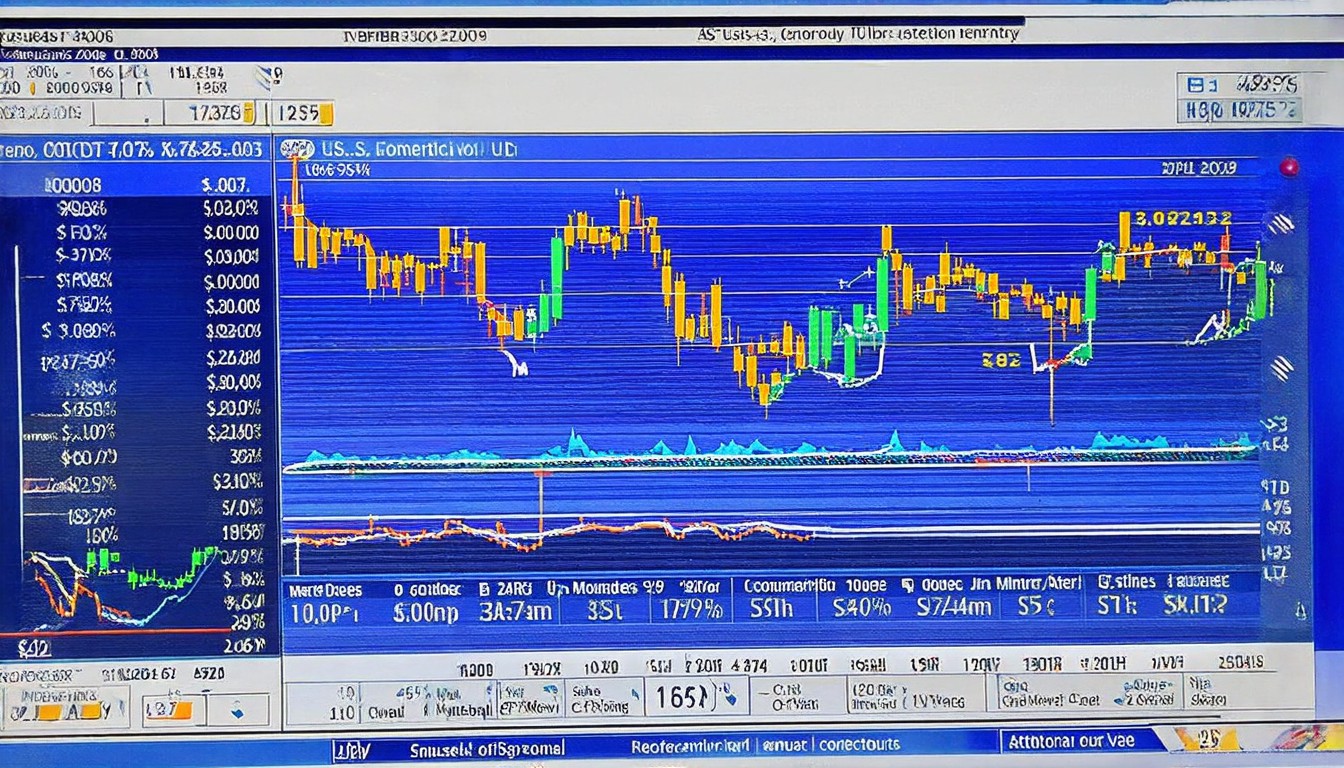Click the SK.11? value in stats bar

(1196, 605)
